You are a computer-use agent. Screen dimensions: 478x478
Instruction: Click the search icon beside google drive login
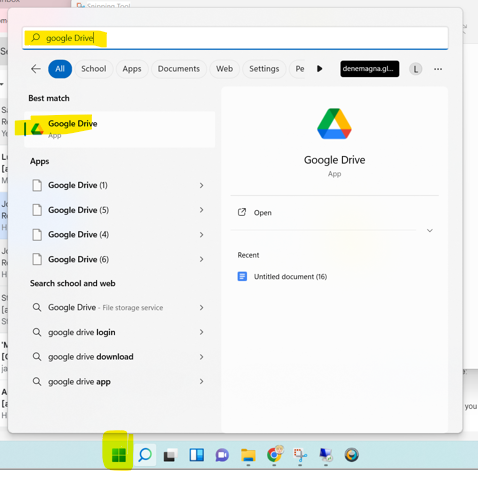(x=37, y=332)
